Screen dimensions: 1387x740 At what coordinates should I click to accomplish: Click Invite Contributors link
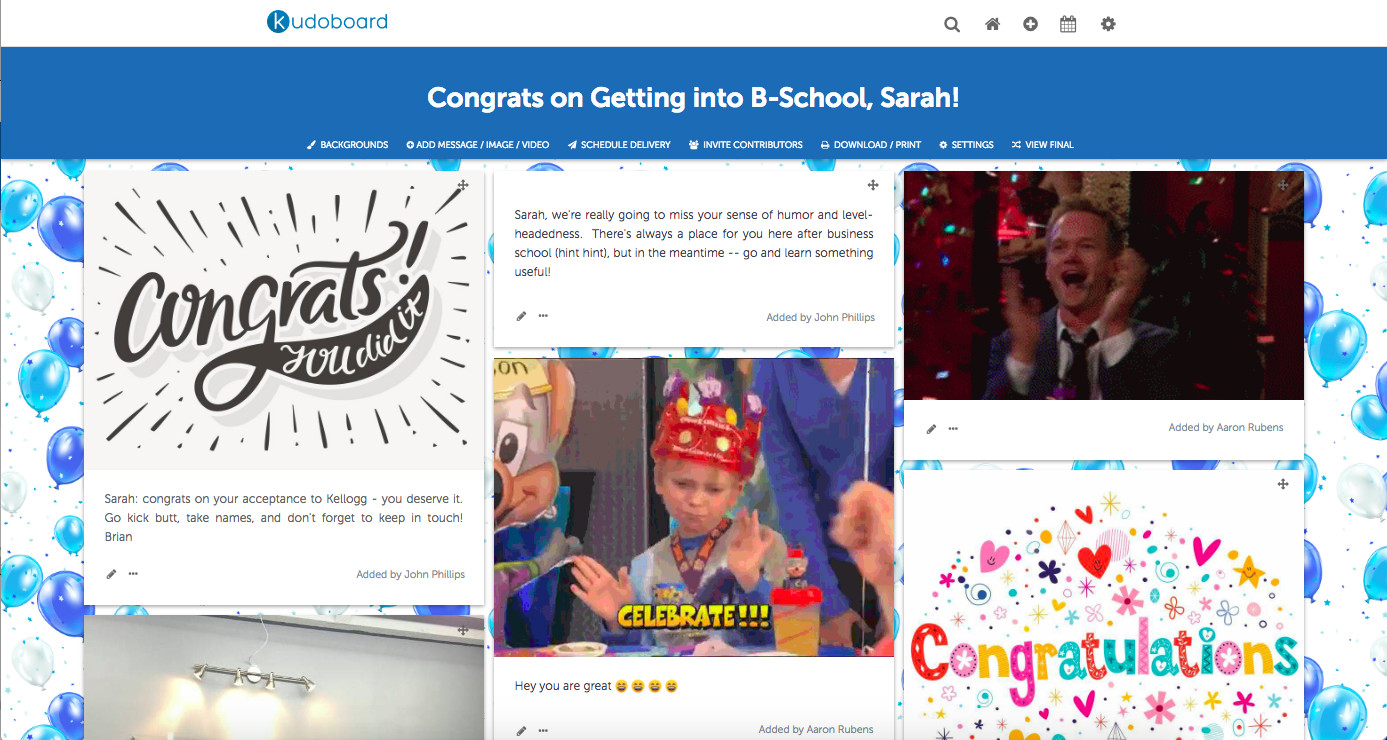(x=746, y=145)
